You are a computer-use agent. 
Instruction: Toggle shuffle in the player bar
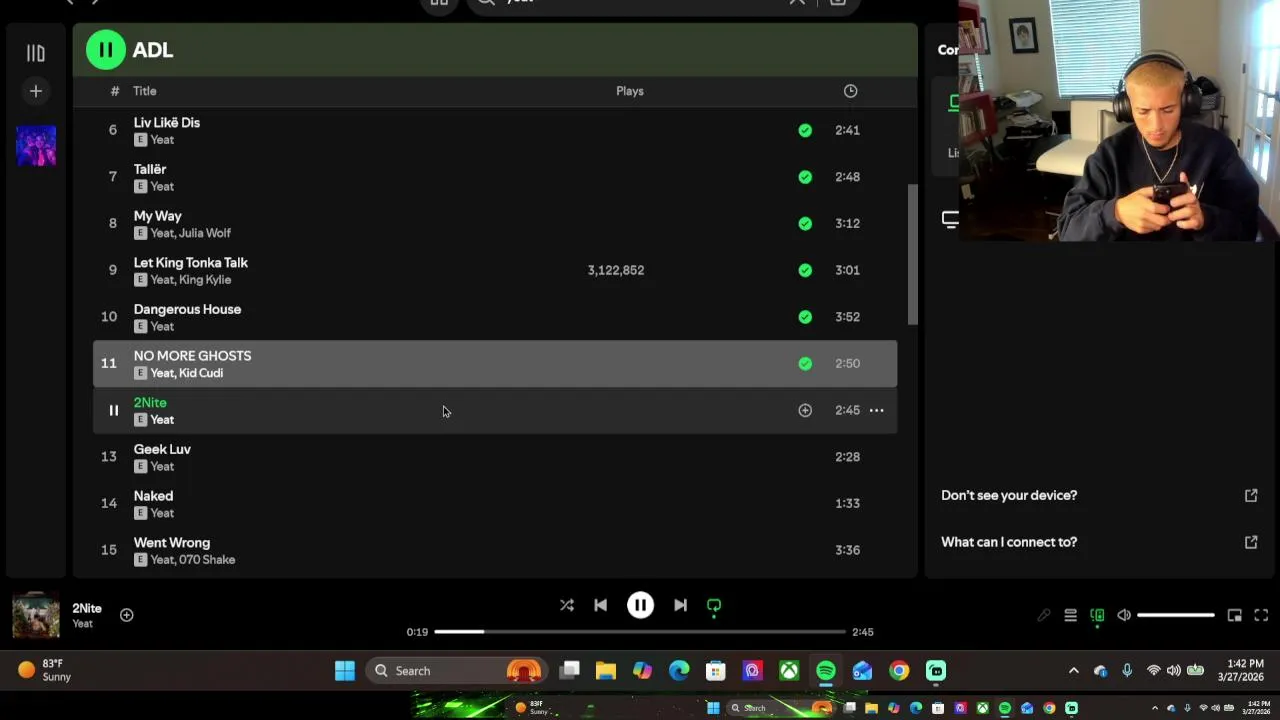coord(567,605)
